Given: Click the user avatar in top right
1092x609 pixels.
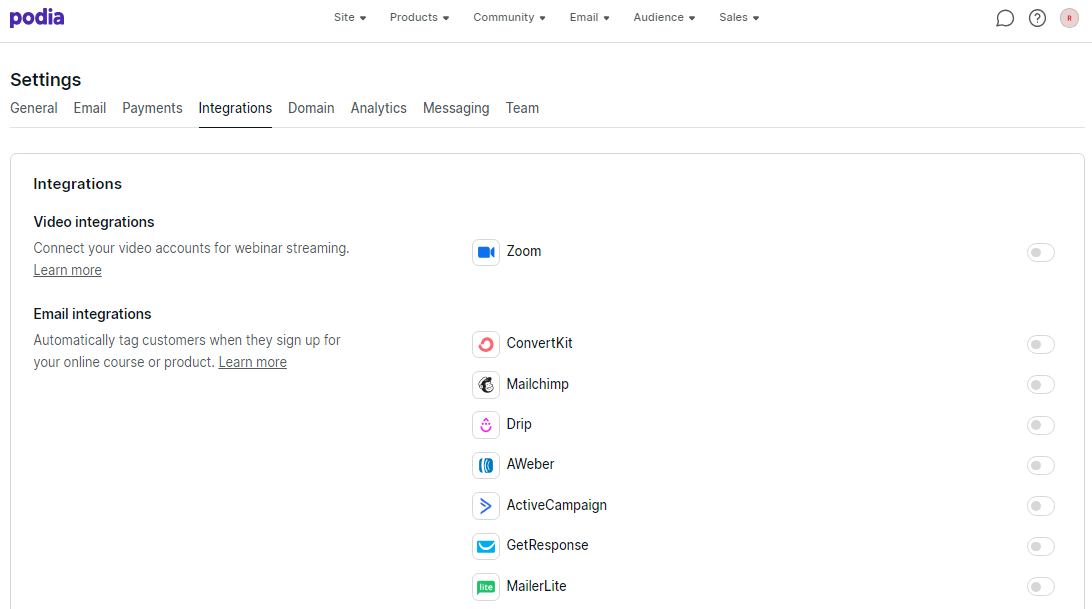Looking at the screenshot, I should click(x=1069, y=17).
